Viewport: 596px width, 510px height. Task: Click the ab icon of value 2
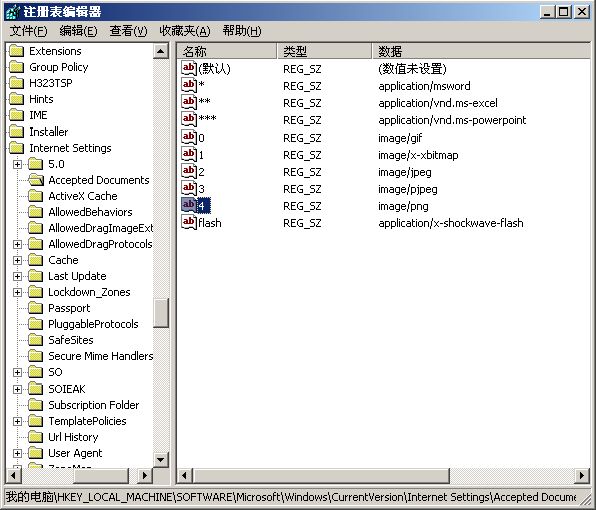click(x=189, y=171)
